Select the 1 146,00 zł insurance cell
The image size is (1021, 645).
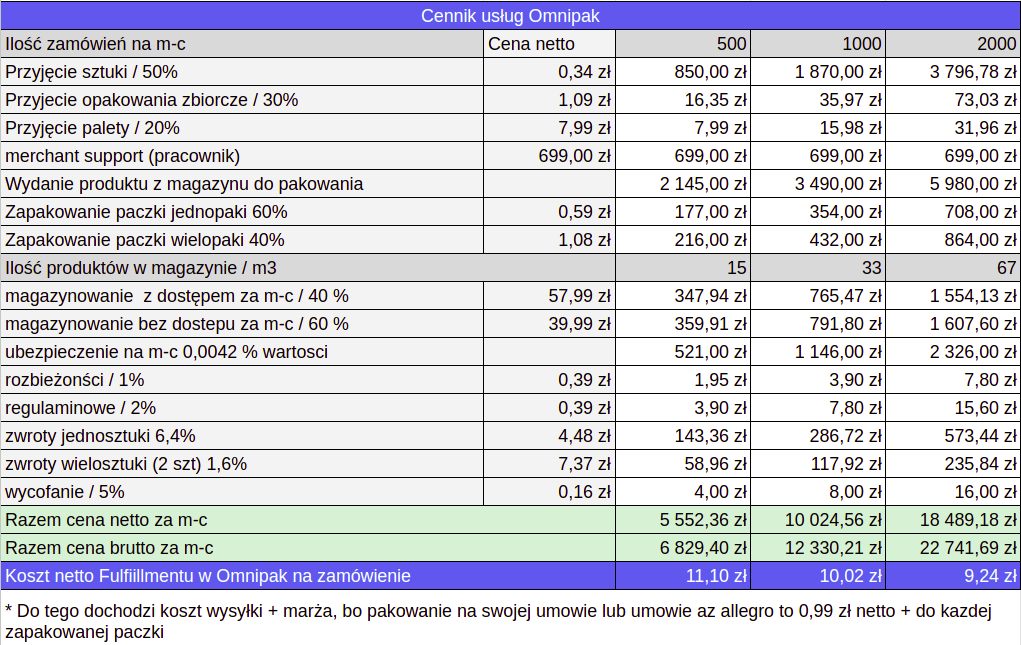pyautogui.click(x=818, y=351)
